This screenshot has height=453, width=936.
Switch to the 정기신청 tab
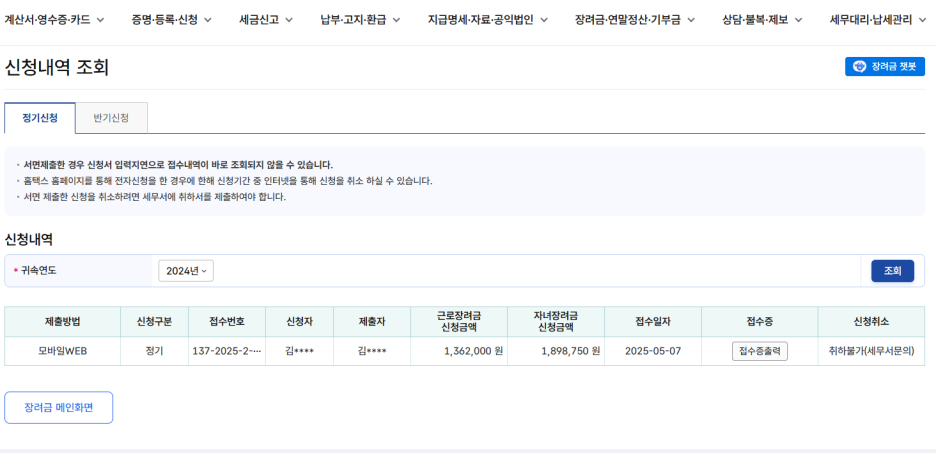[40, 118]
